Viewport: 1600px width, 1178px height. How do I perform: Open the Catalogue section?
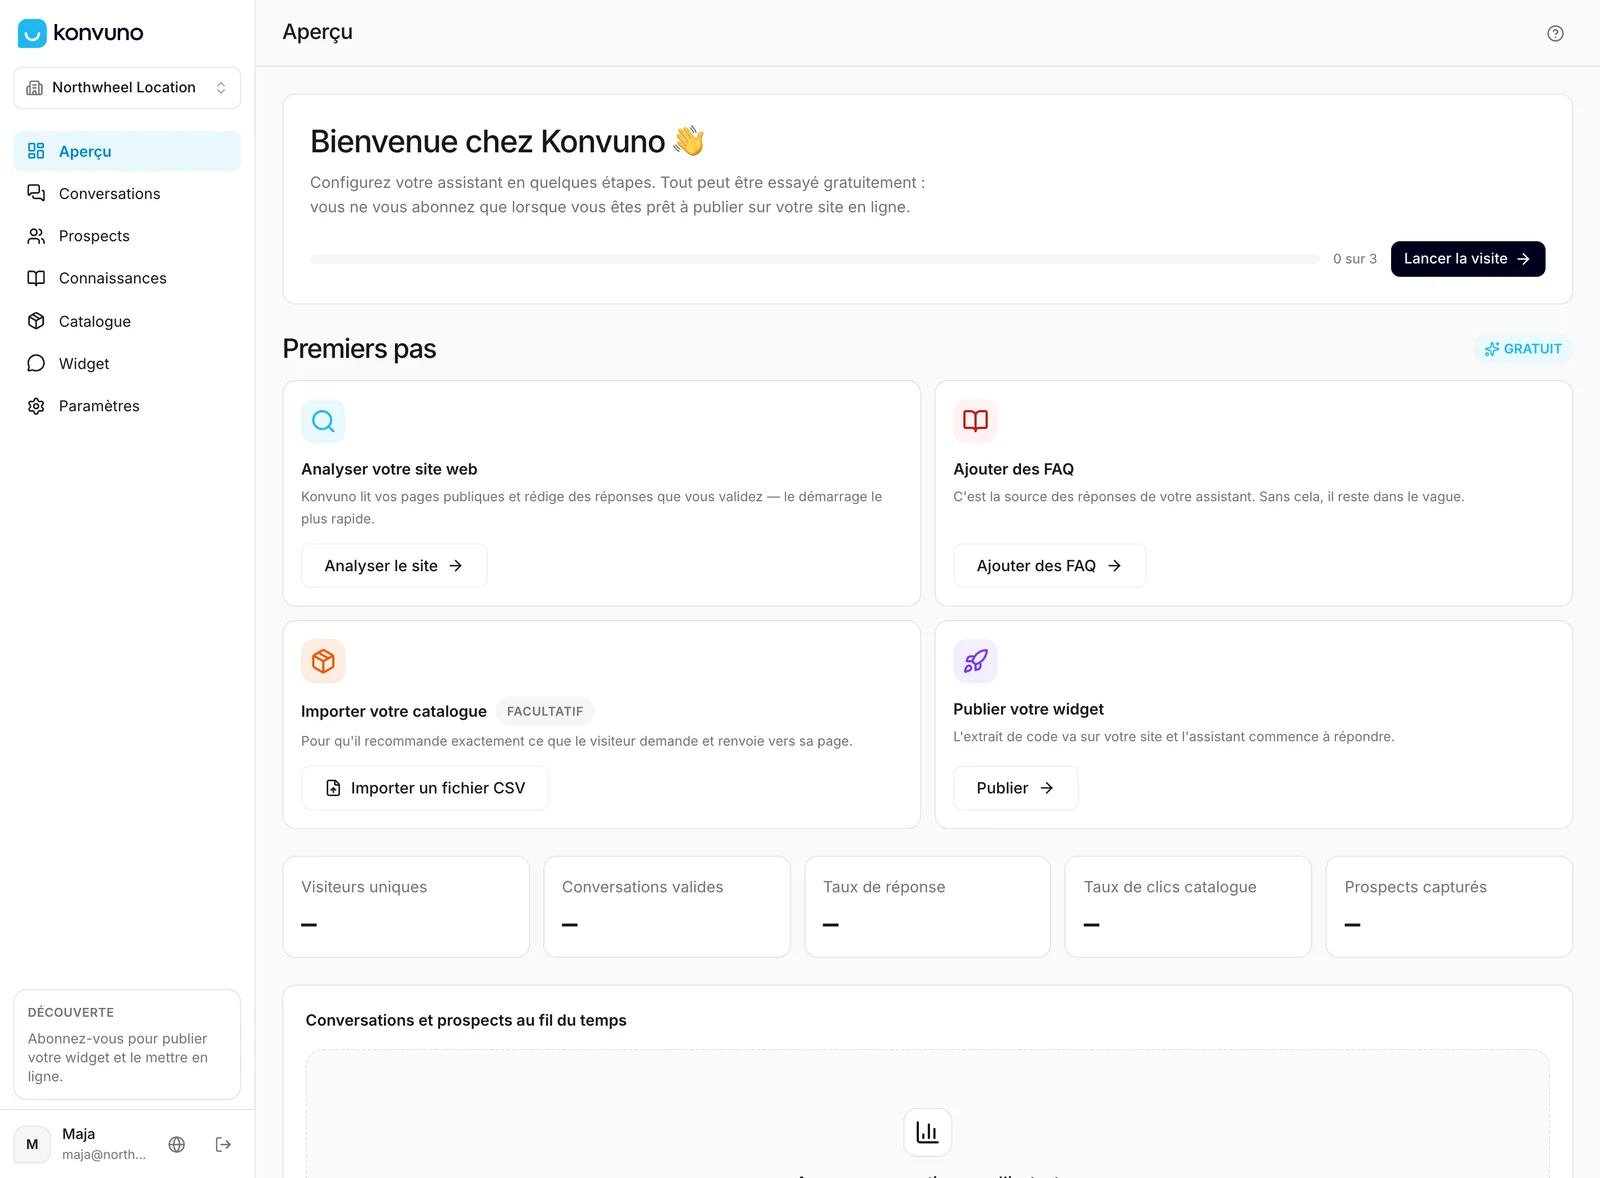(127, 321)
